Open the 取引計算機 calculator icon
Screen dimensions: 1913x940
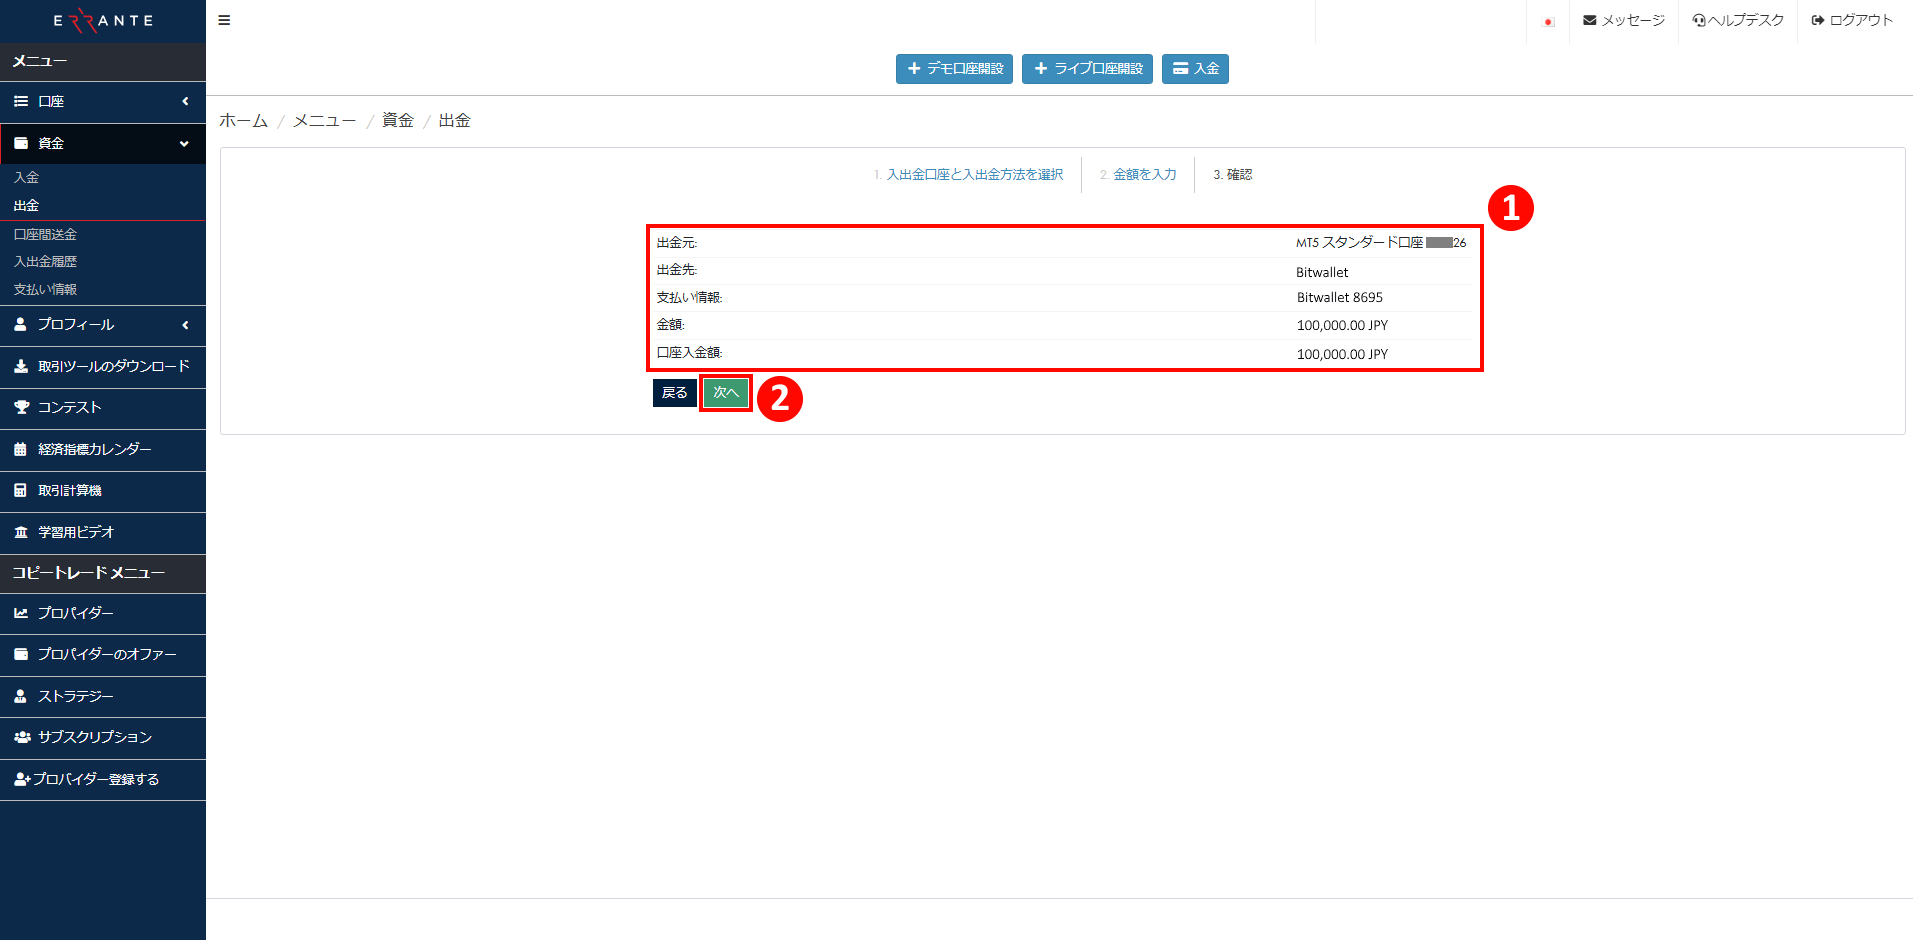point(21,491)
